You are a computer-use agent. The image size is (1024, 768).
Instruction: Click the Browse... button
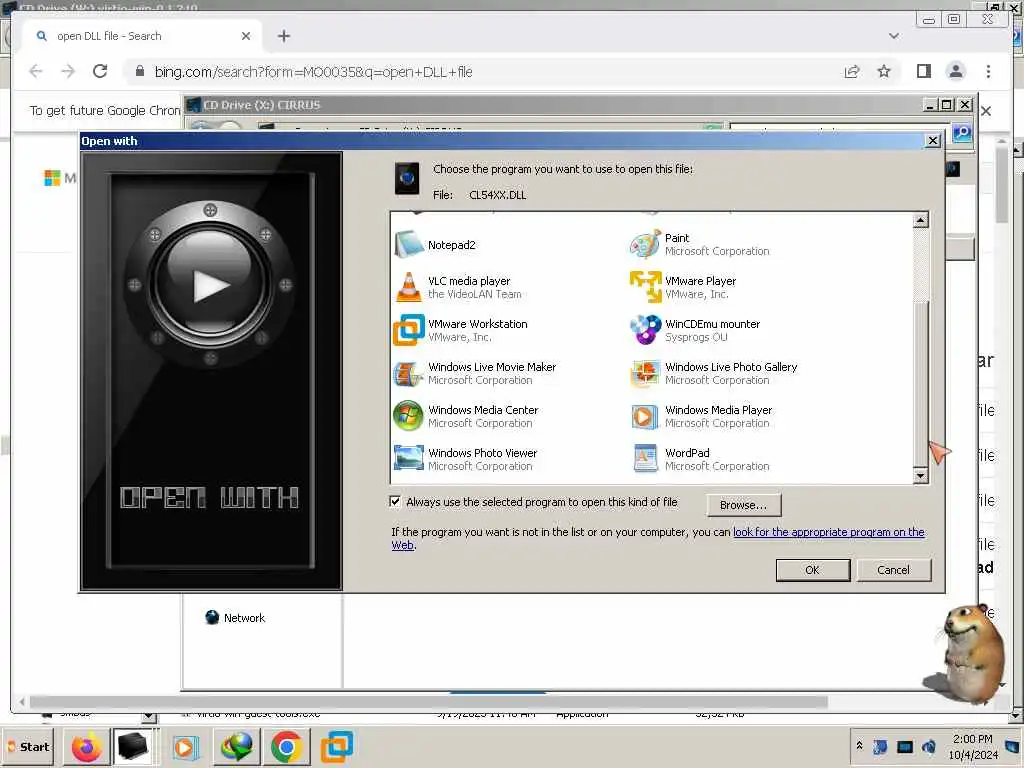(743, 505)
